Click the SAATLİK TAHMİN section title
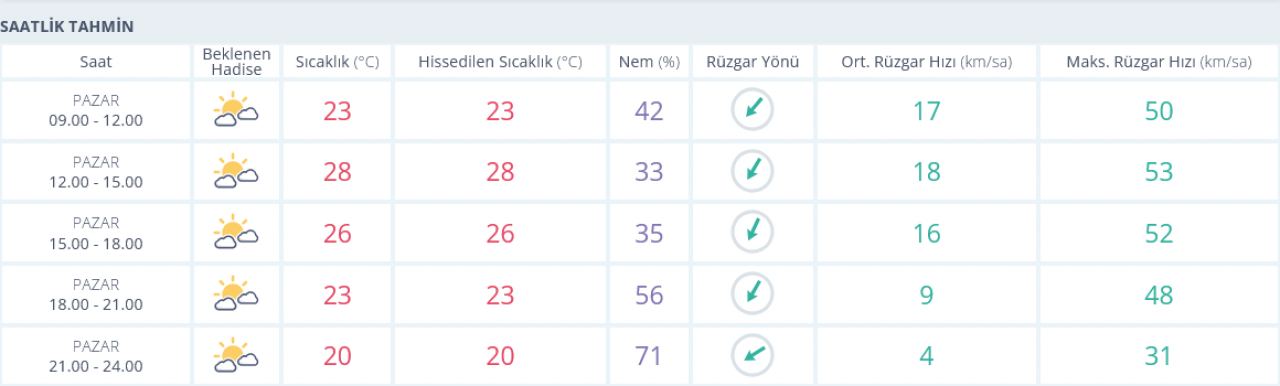Viewport: 1280px width, 386px height. (67, 26)
